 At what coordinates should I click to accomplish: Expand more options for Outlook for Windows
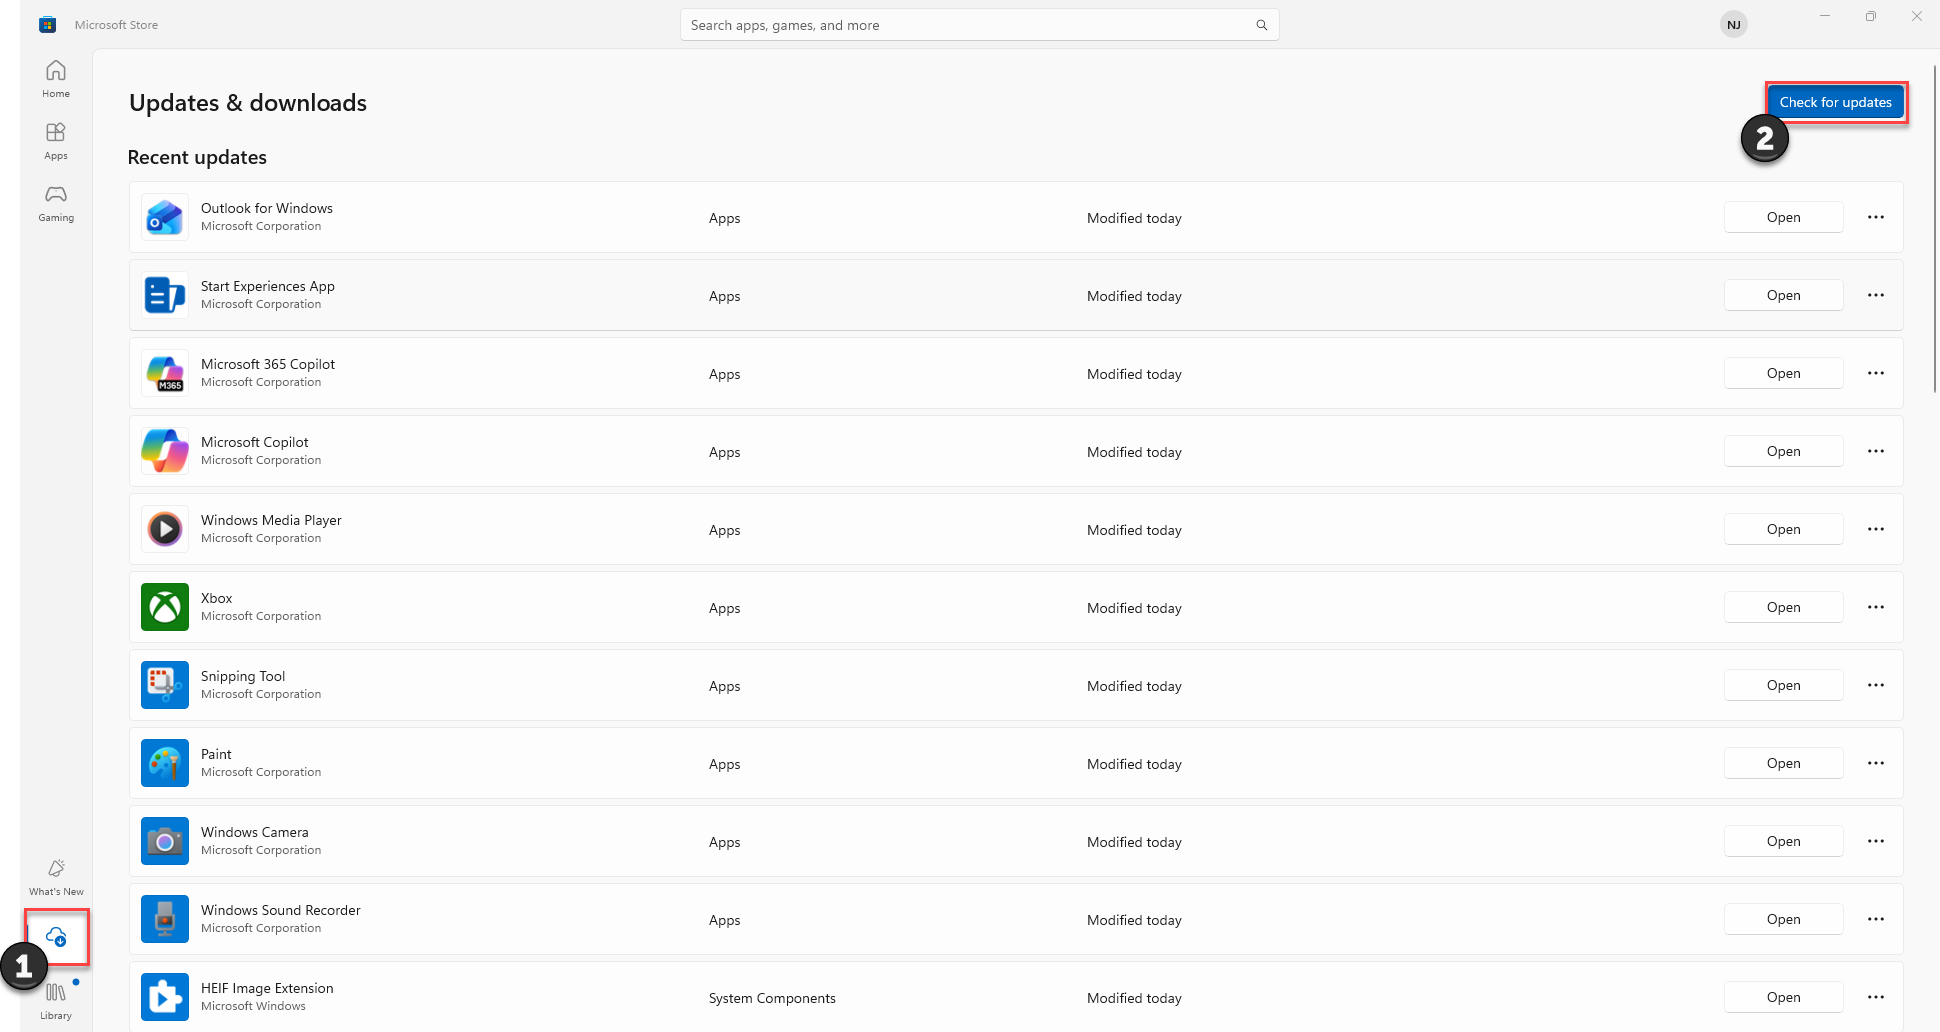1875,217
